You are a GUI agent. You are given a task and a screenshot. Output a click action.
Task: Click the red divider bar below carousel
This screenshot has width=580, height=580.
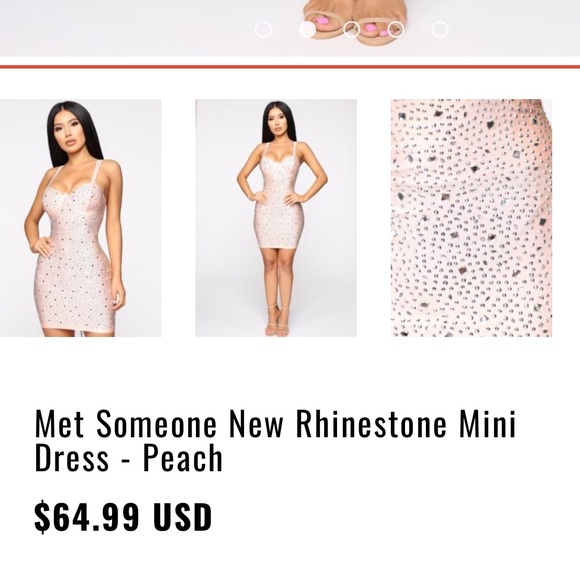pos(290,67)
